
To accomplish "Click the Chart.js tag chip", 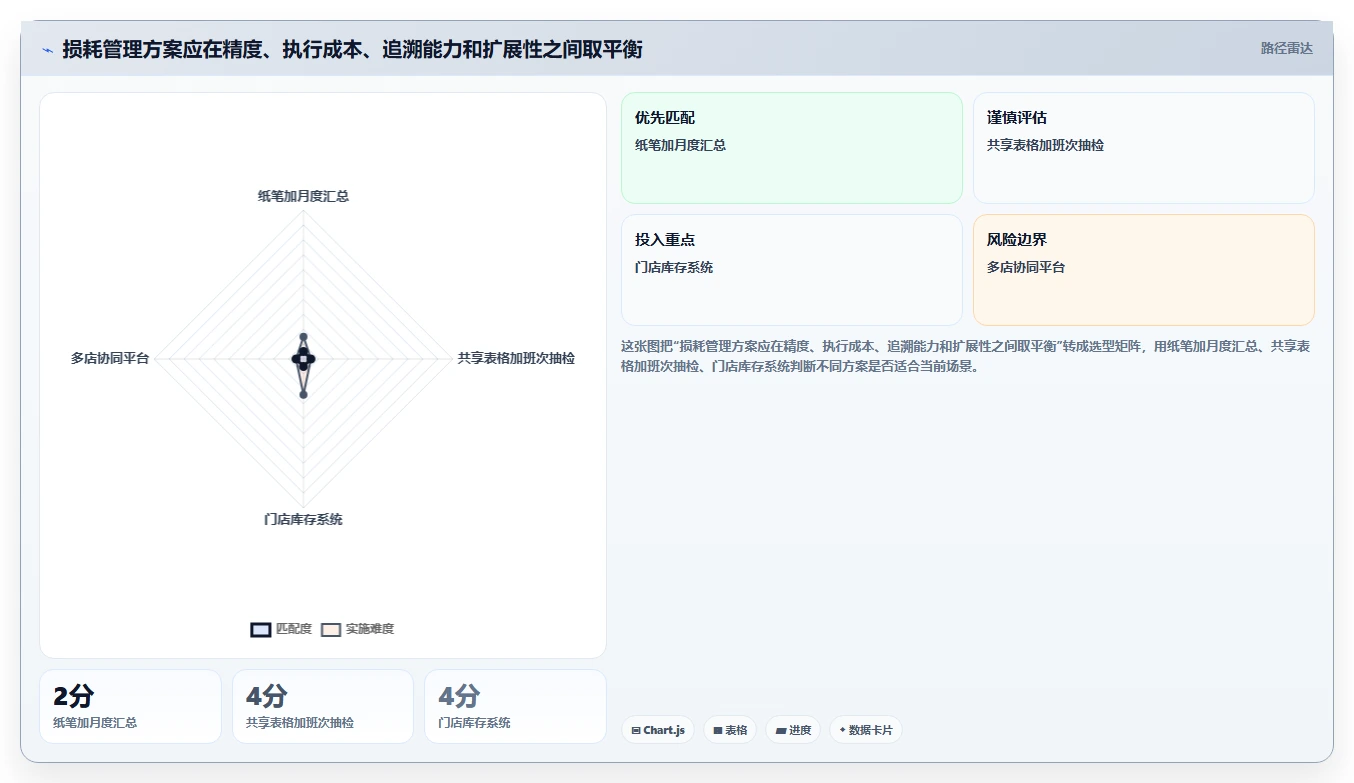I will 657,730.
